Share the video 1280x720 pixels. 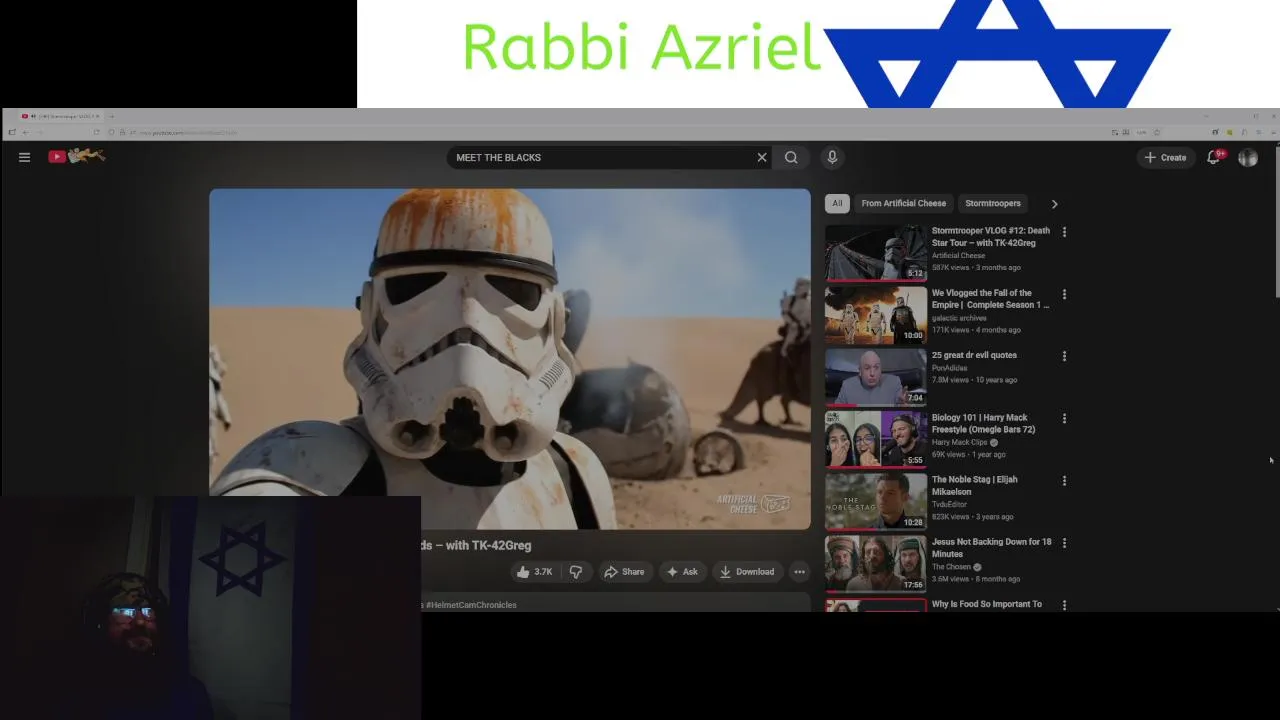pos(624,572)
